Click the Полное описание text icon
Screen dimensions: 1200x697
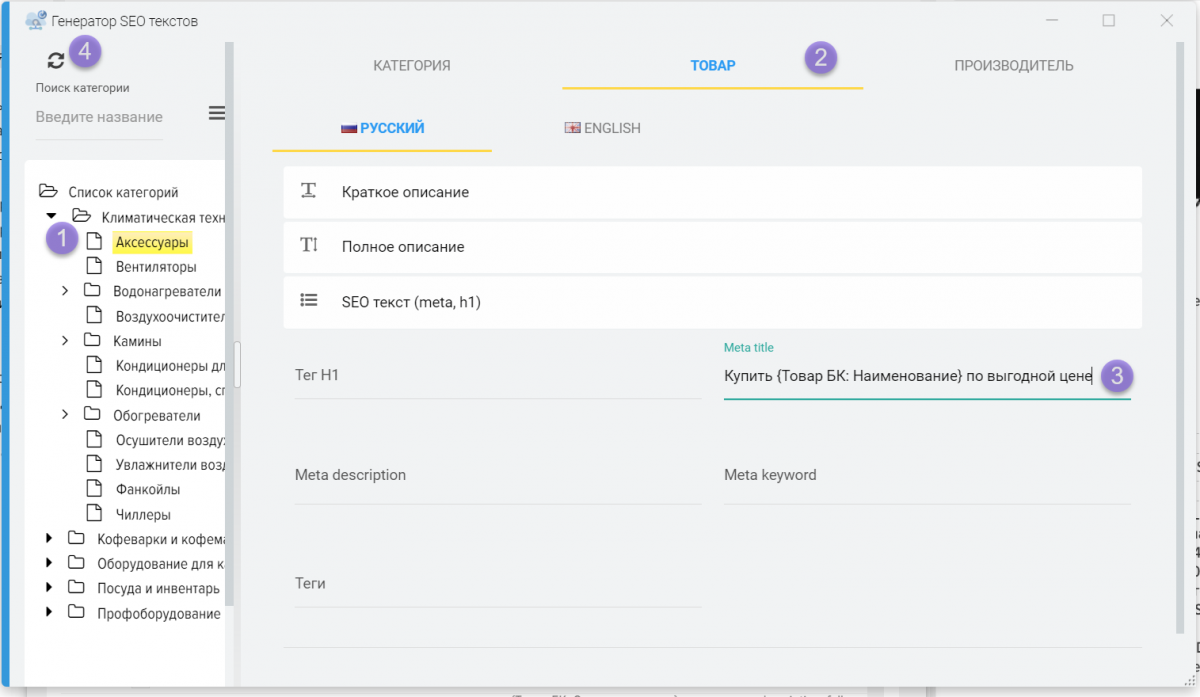click(309, 245)
